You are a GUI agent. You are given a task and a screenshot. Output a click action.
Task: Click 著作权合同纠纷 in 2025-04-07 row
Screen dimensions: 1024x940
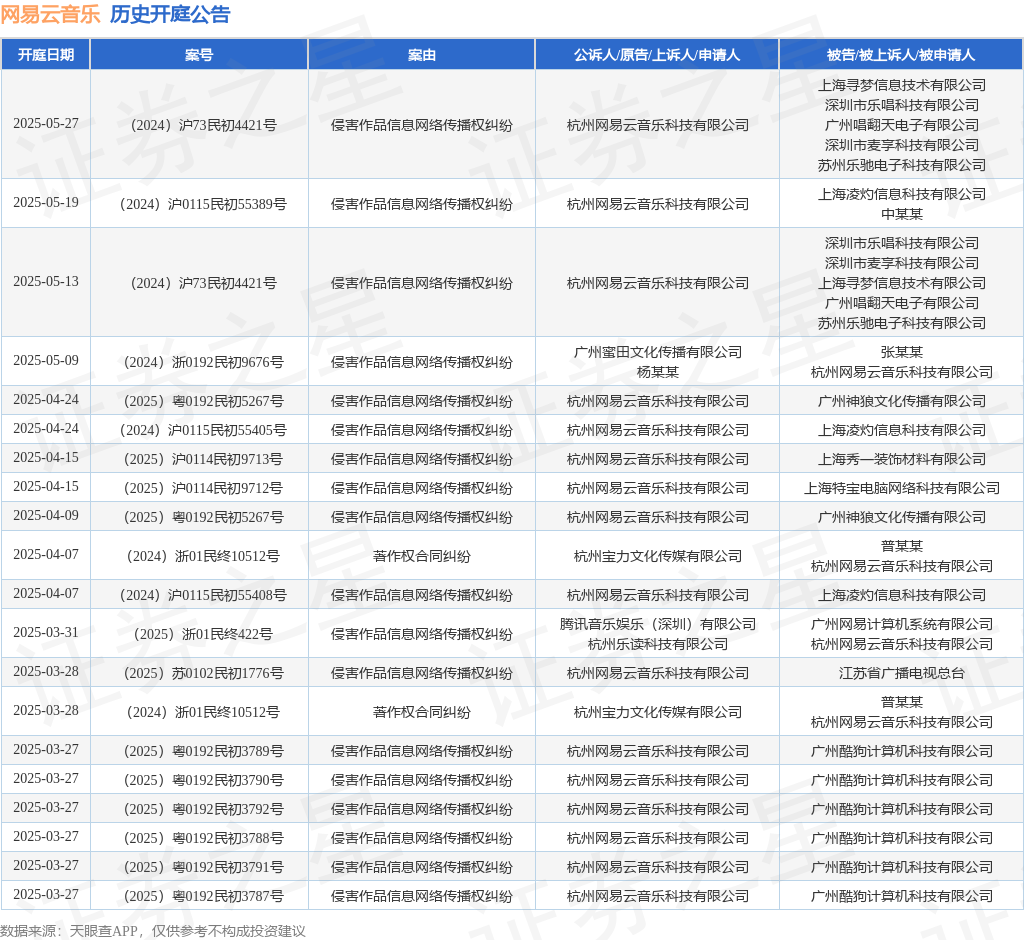pyautogui.click(x=422, y=557)
